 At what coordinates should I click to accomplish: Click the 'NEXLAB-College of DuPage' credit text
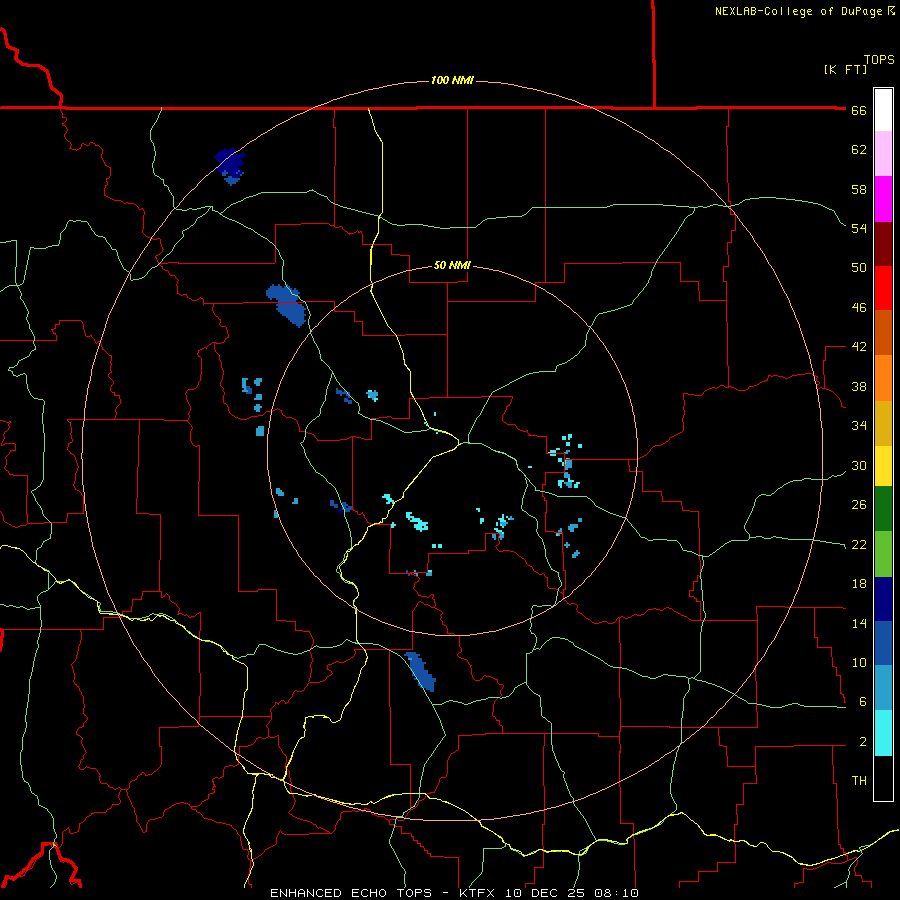click(798, 11)
